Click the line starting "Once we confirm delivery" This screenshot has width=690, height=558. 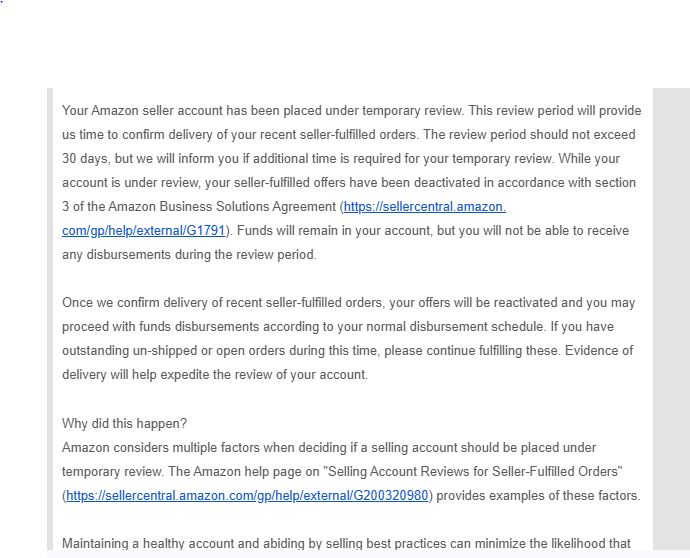(349, 303)
